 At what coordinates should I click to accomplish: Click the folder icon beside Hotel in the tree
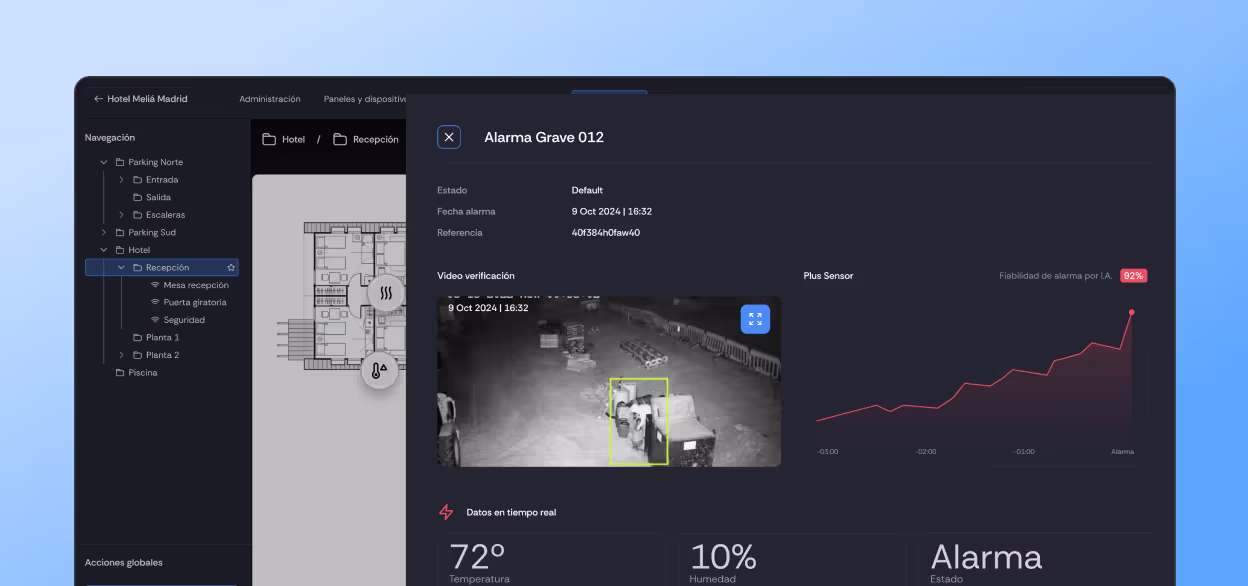click(x=120, y=250)
